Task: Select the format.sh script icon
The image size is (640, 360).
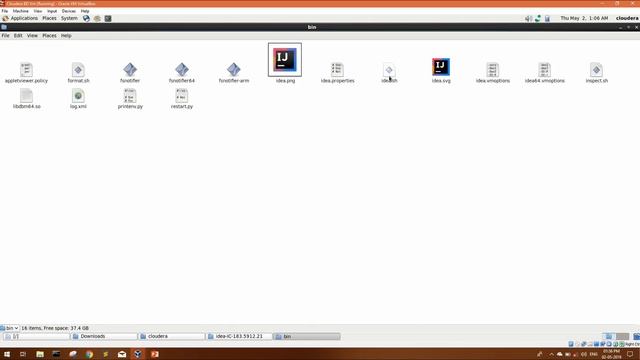Action: point(78,70)
